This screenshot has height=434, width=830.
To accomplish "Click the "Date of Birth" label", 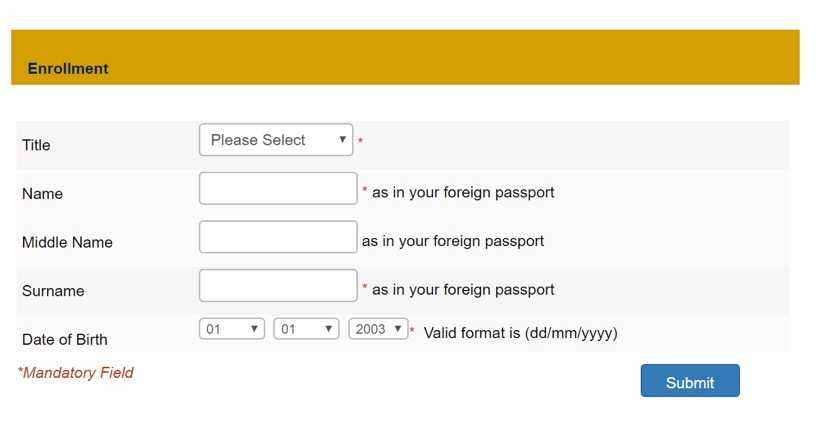I will click(65, 339).
